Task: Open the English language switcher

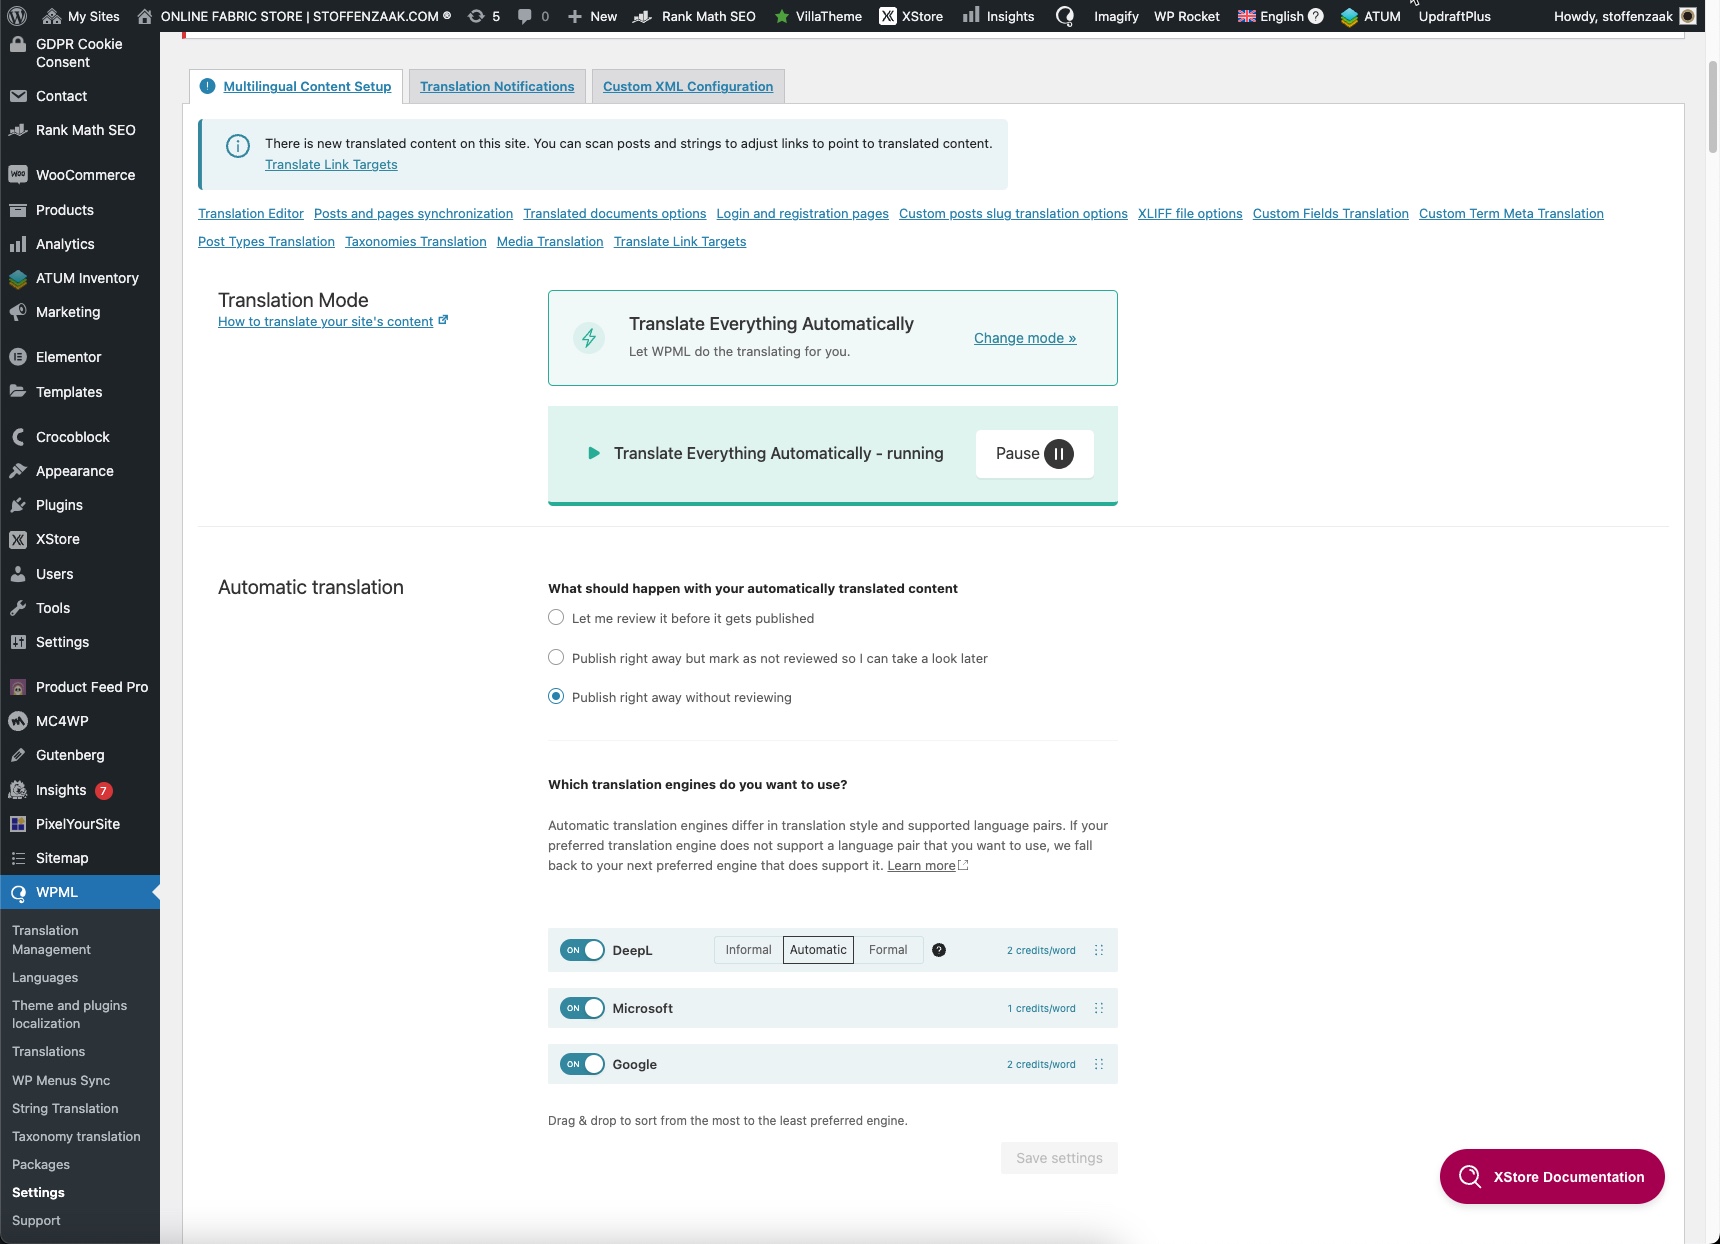Action: point(1271,16)
